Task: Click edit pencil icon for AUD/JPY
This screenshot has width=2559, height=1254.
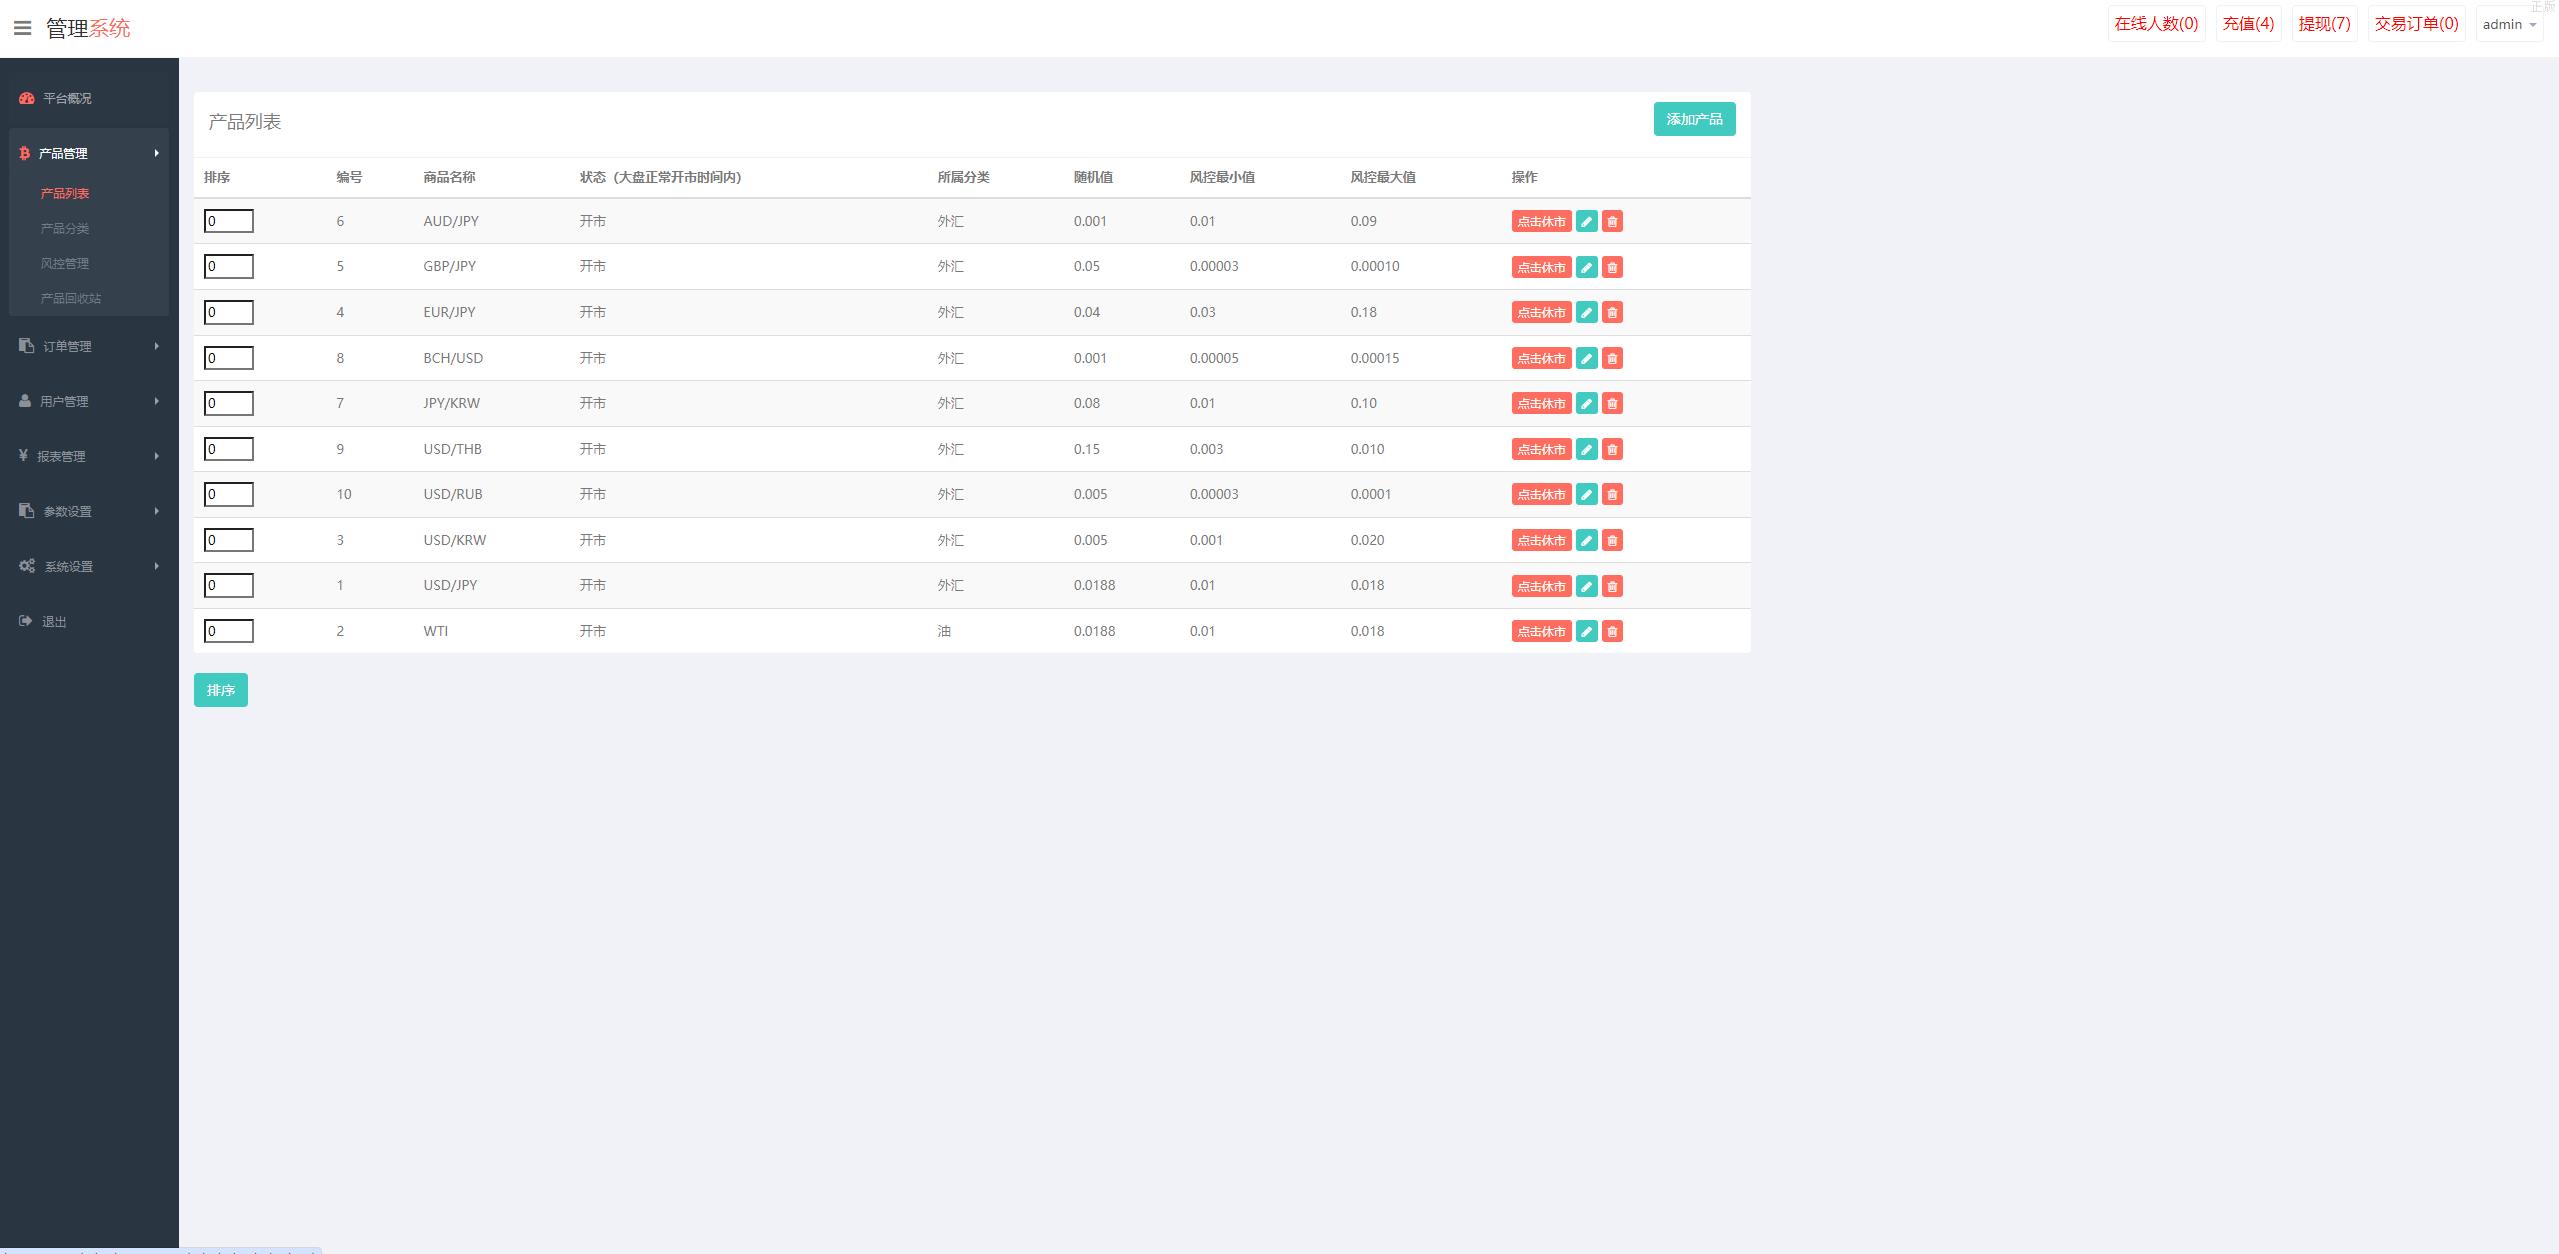Action: point(1586,222)
